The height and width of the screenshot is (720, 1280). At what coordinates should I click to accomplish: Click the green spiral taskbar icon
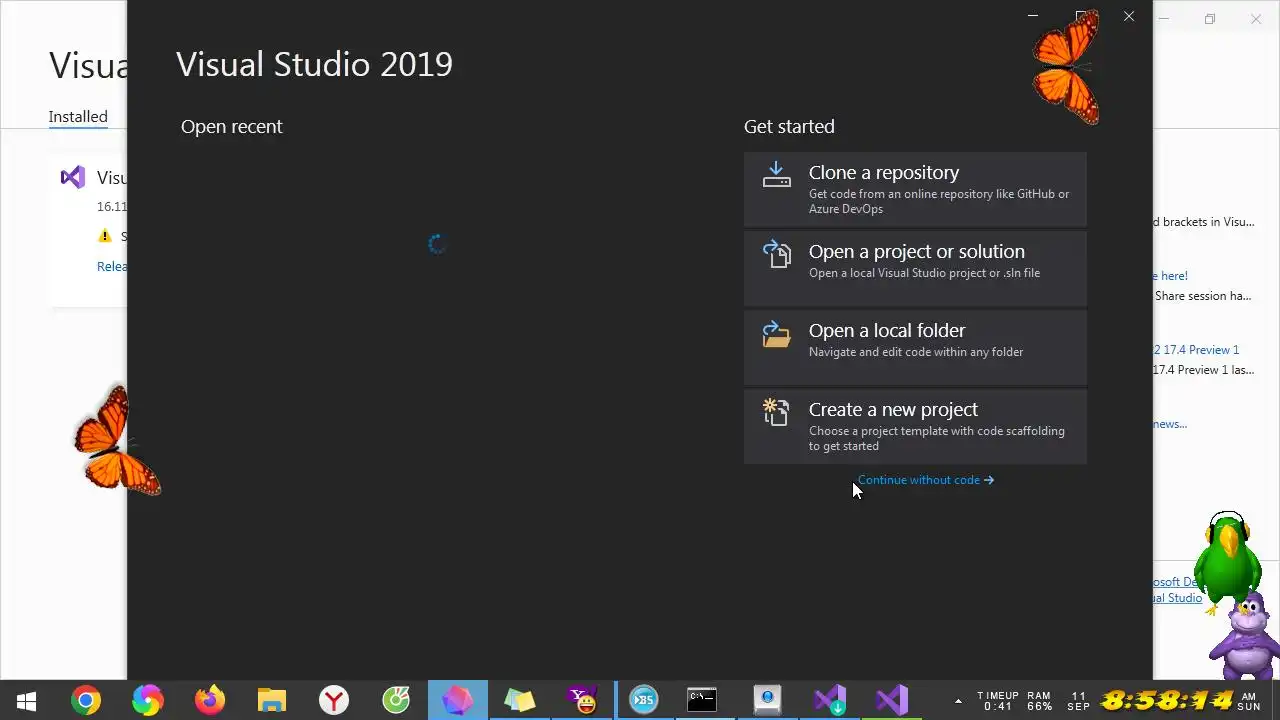(396, 700)
